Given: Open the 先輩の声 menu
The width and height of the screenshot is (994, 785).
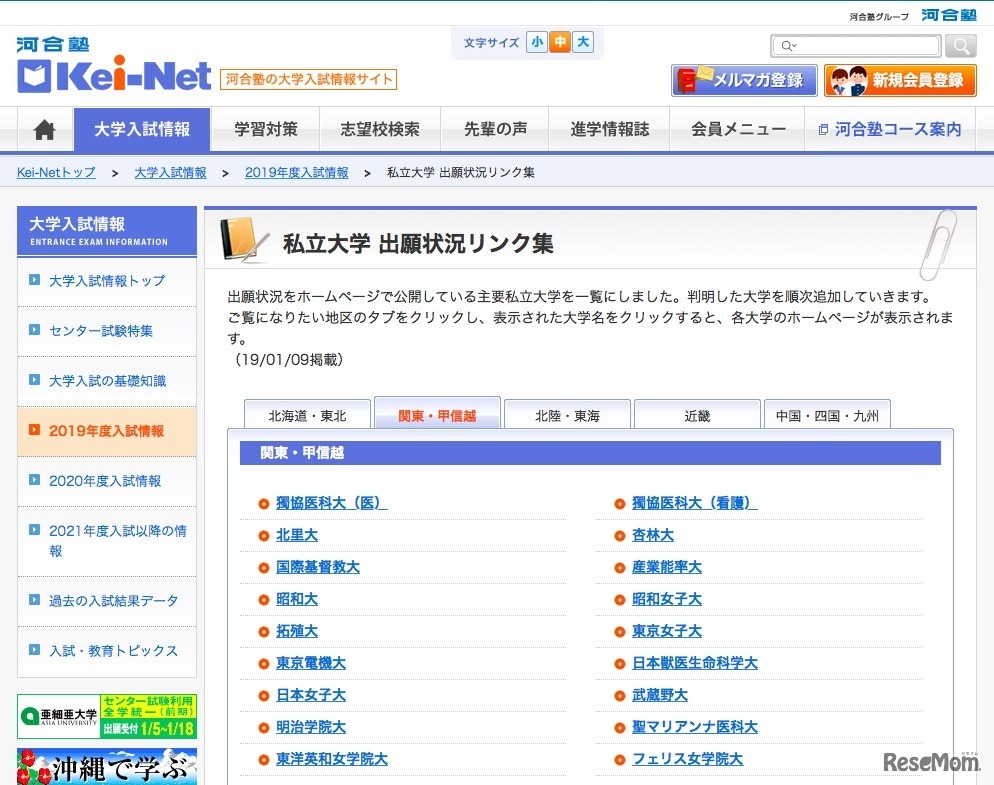Looking at the screenshot, I should pyautogui.click(x=494, y=129).
